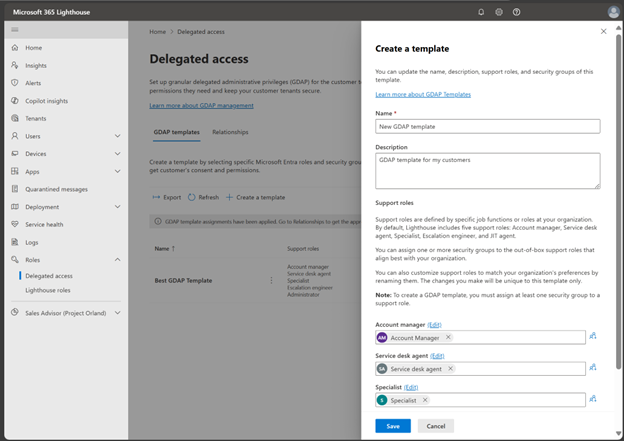
Task: Open Delegated access nav item
Action: [49, 276]
